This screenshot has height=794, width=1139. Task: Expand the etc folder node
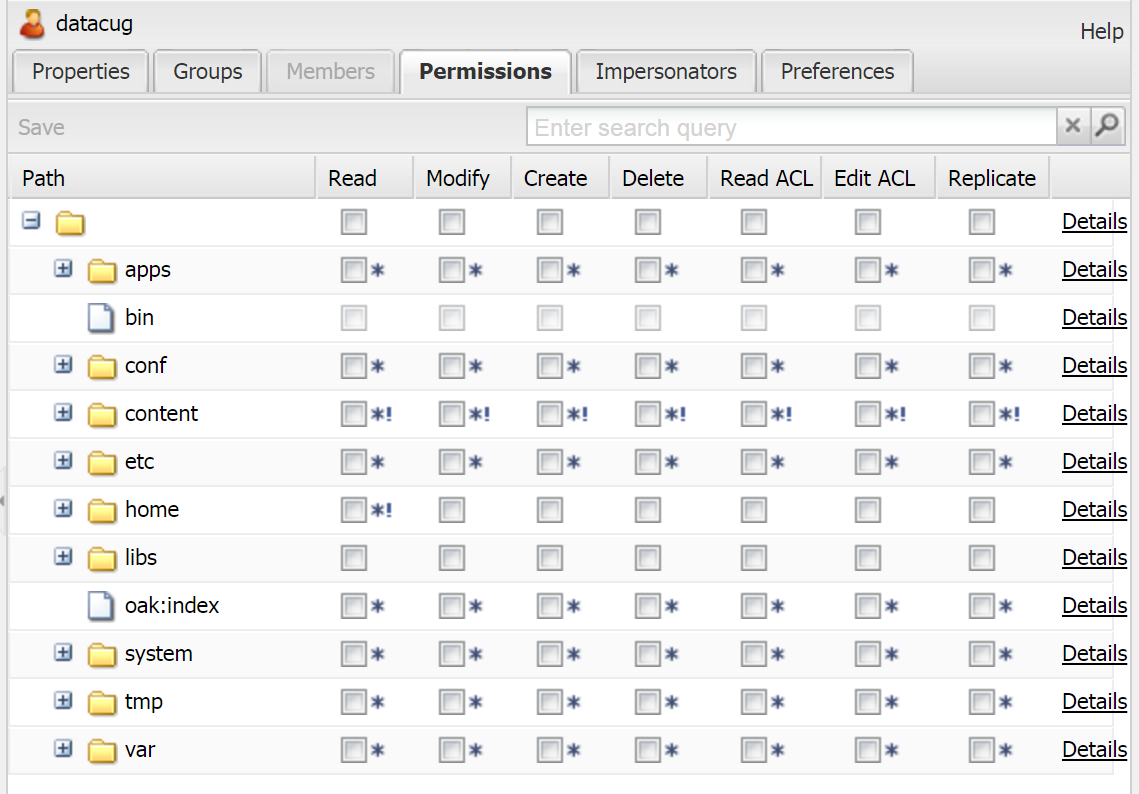[x=63, y=461]
